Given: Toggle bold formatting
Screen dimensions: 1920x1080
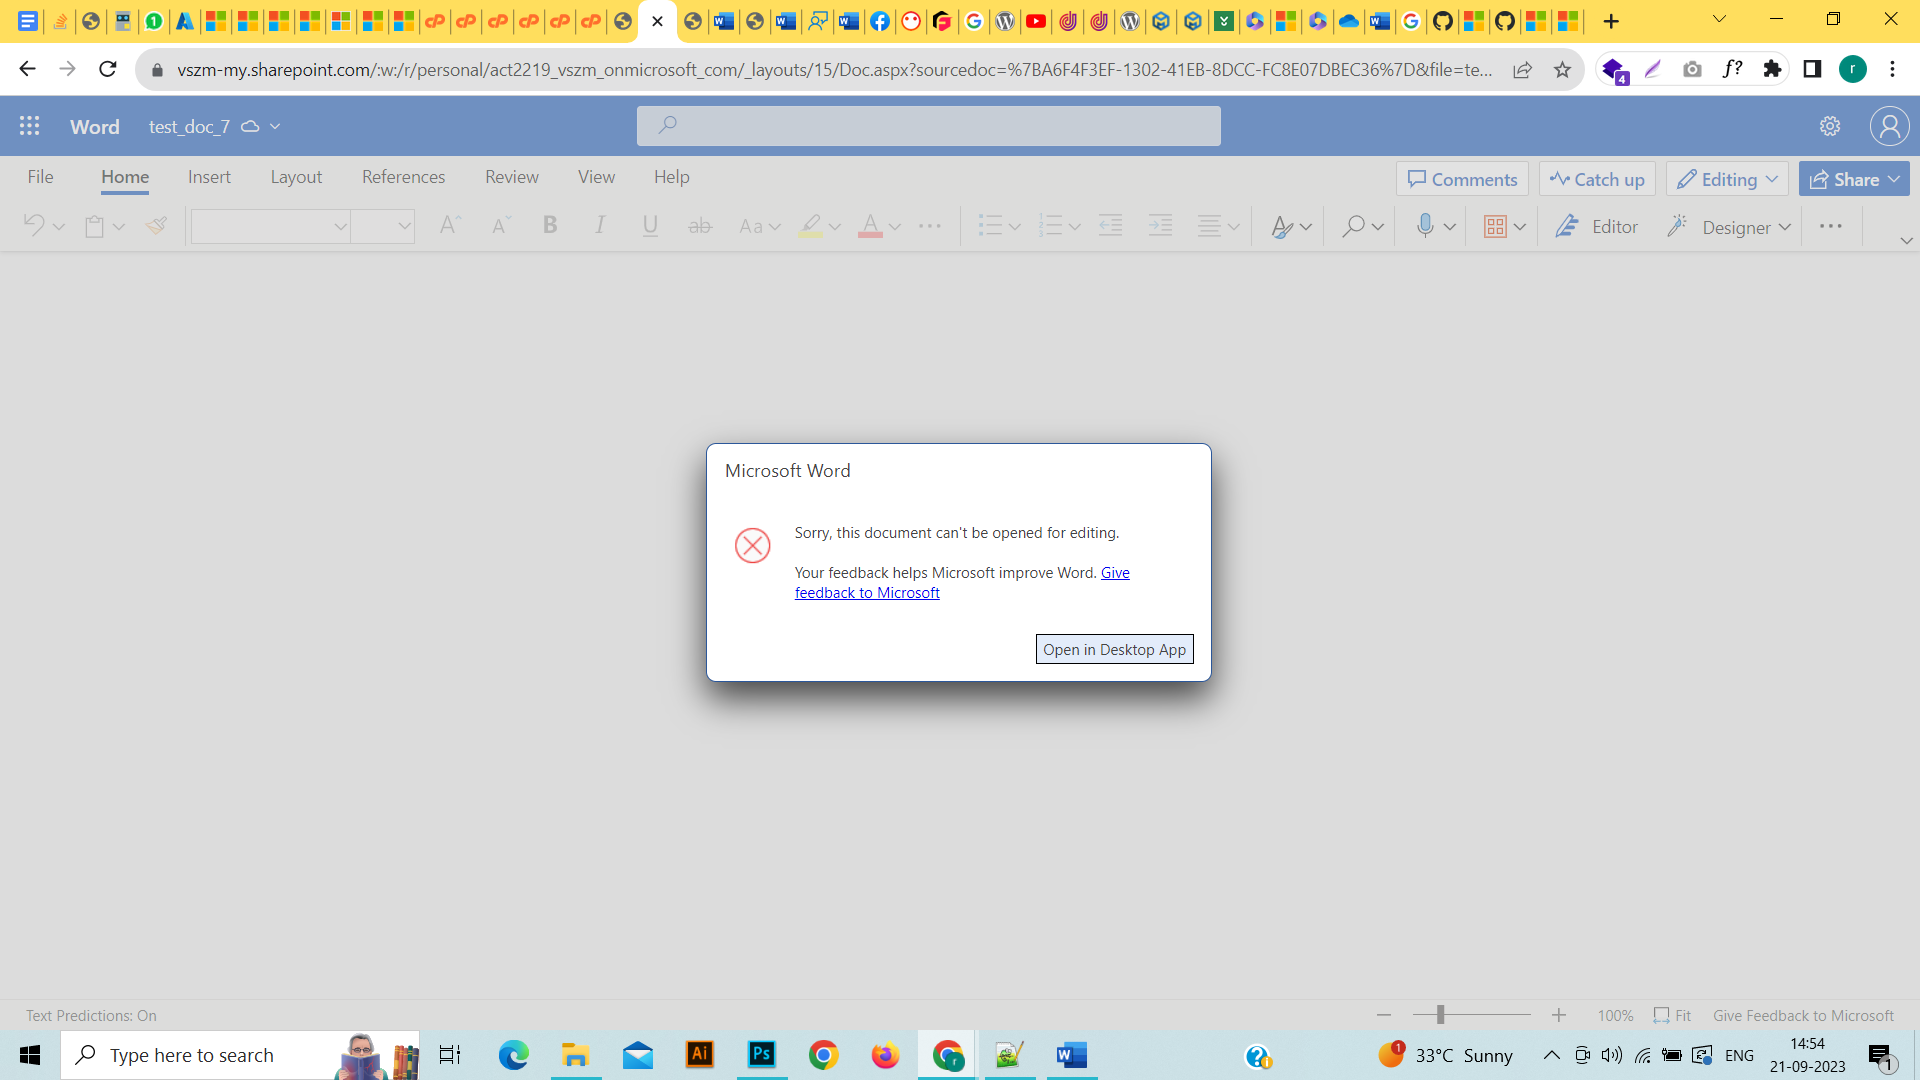Looking at the screenshot, I should (550, 226).
